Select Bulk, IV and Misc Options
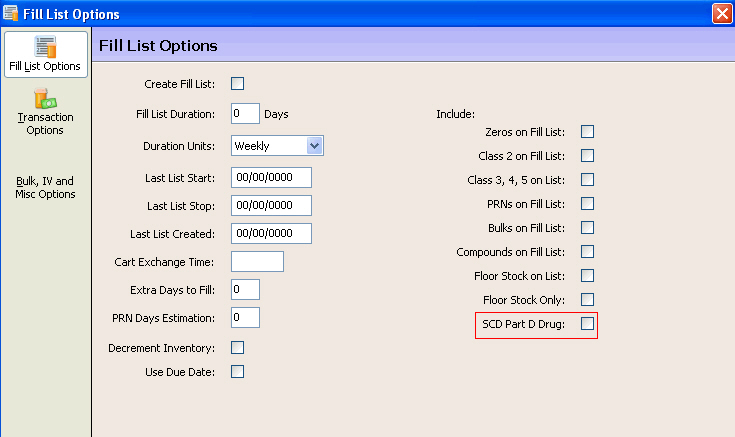 (x=45, y=188)
